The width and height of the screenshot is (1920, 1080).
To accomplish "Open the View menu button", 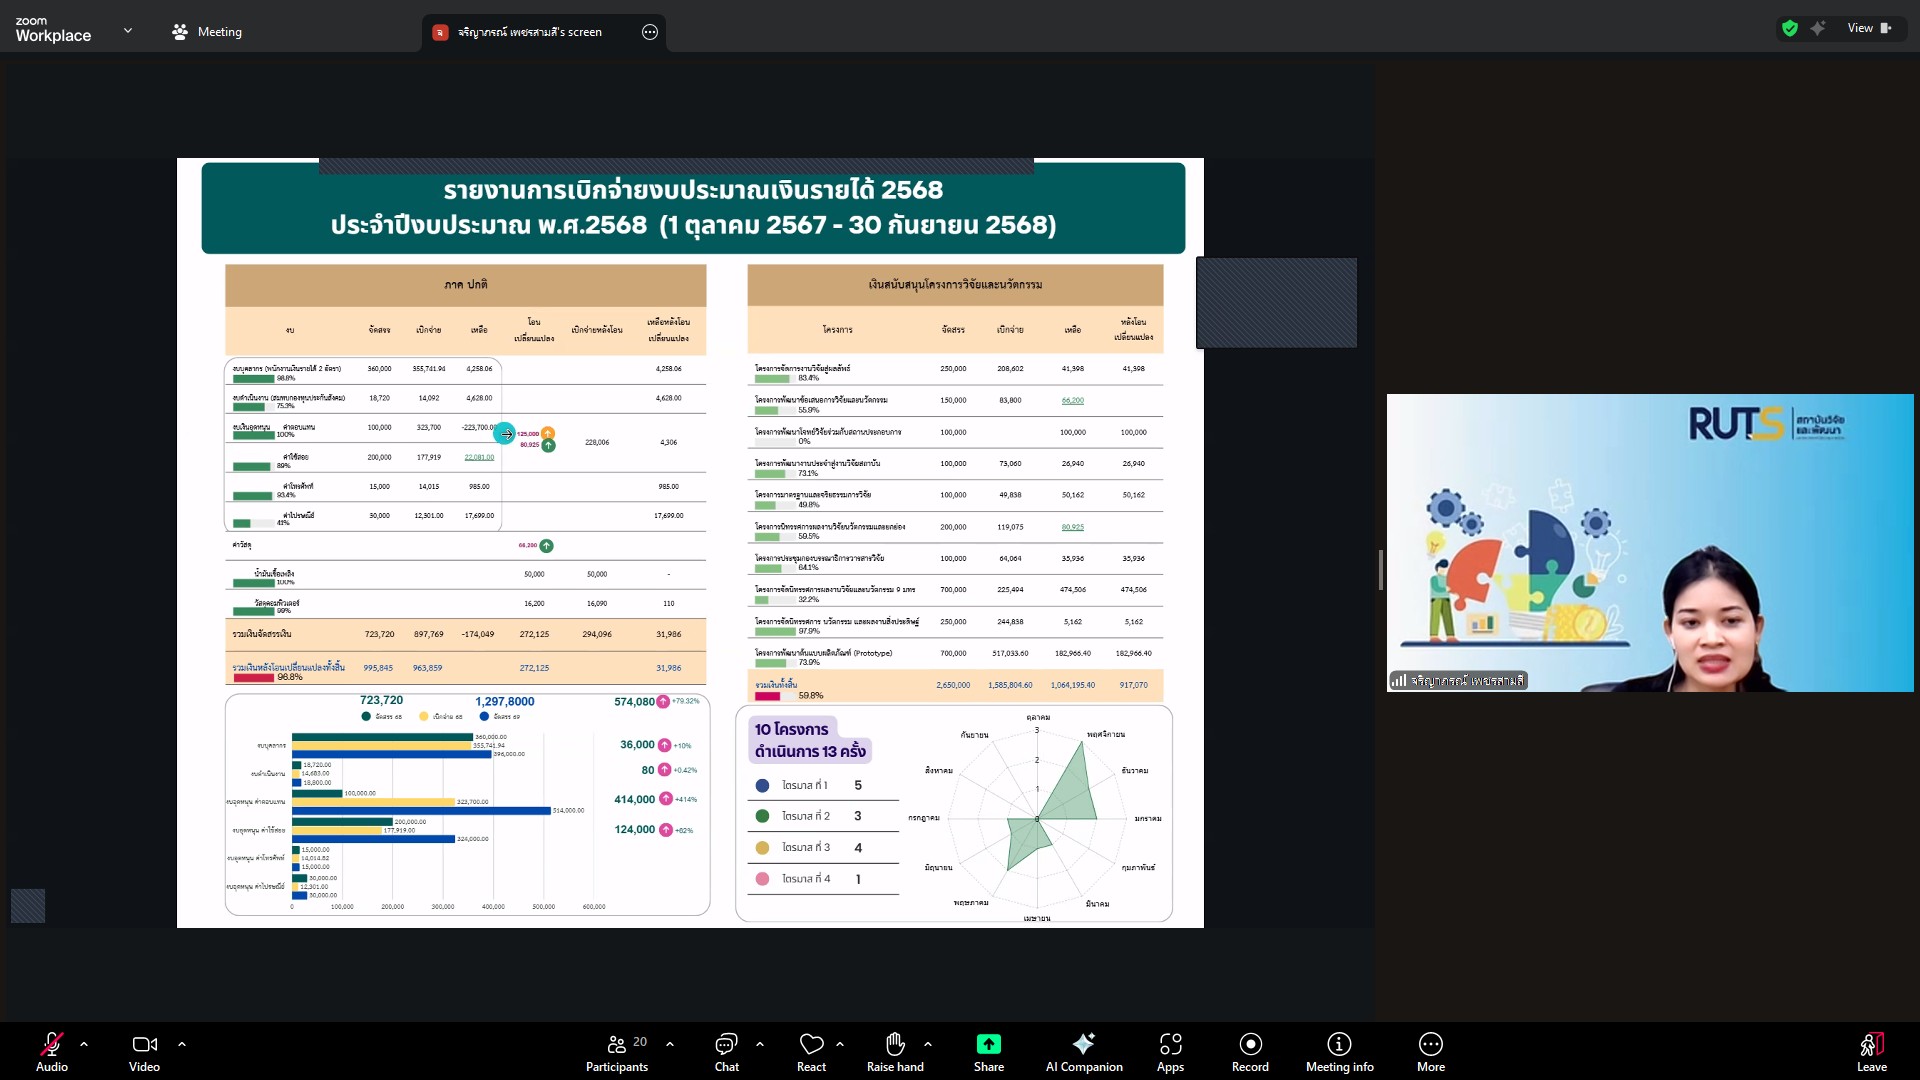I will click(x=1868, y=28).
